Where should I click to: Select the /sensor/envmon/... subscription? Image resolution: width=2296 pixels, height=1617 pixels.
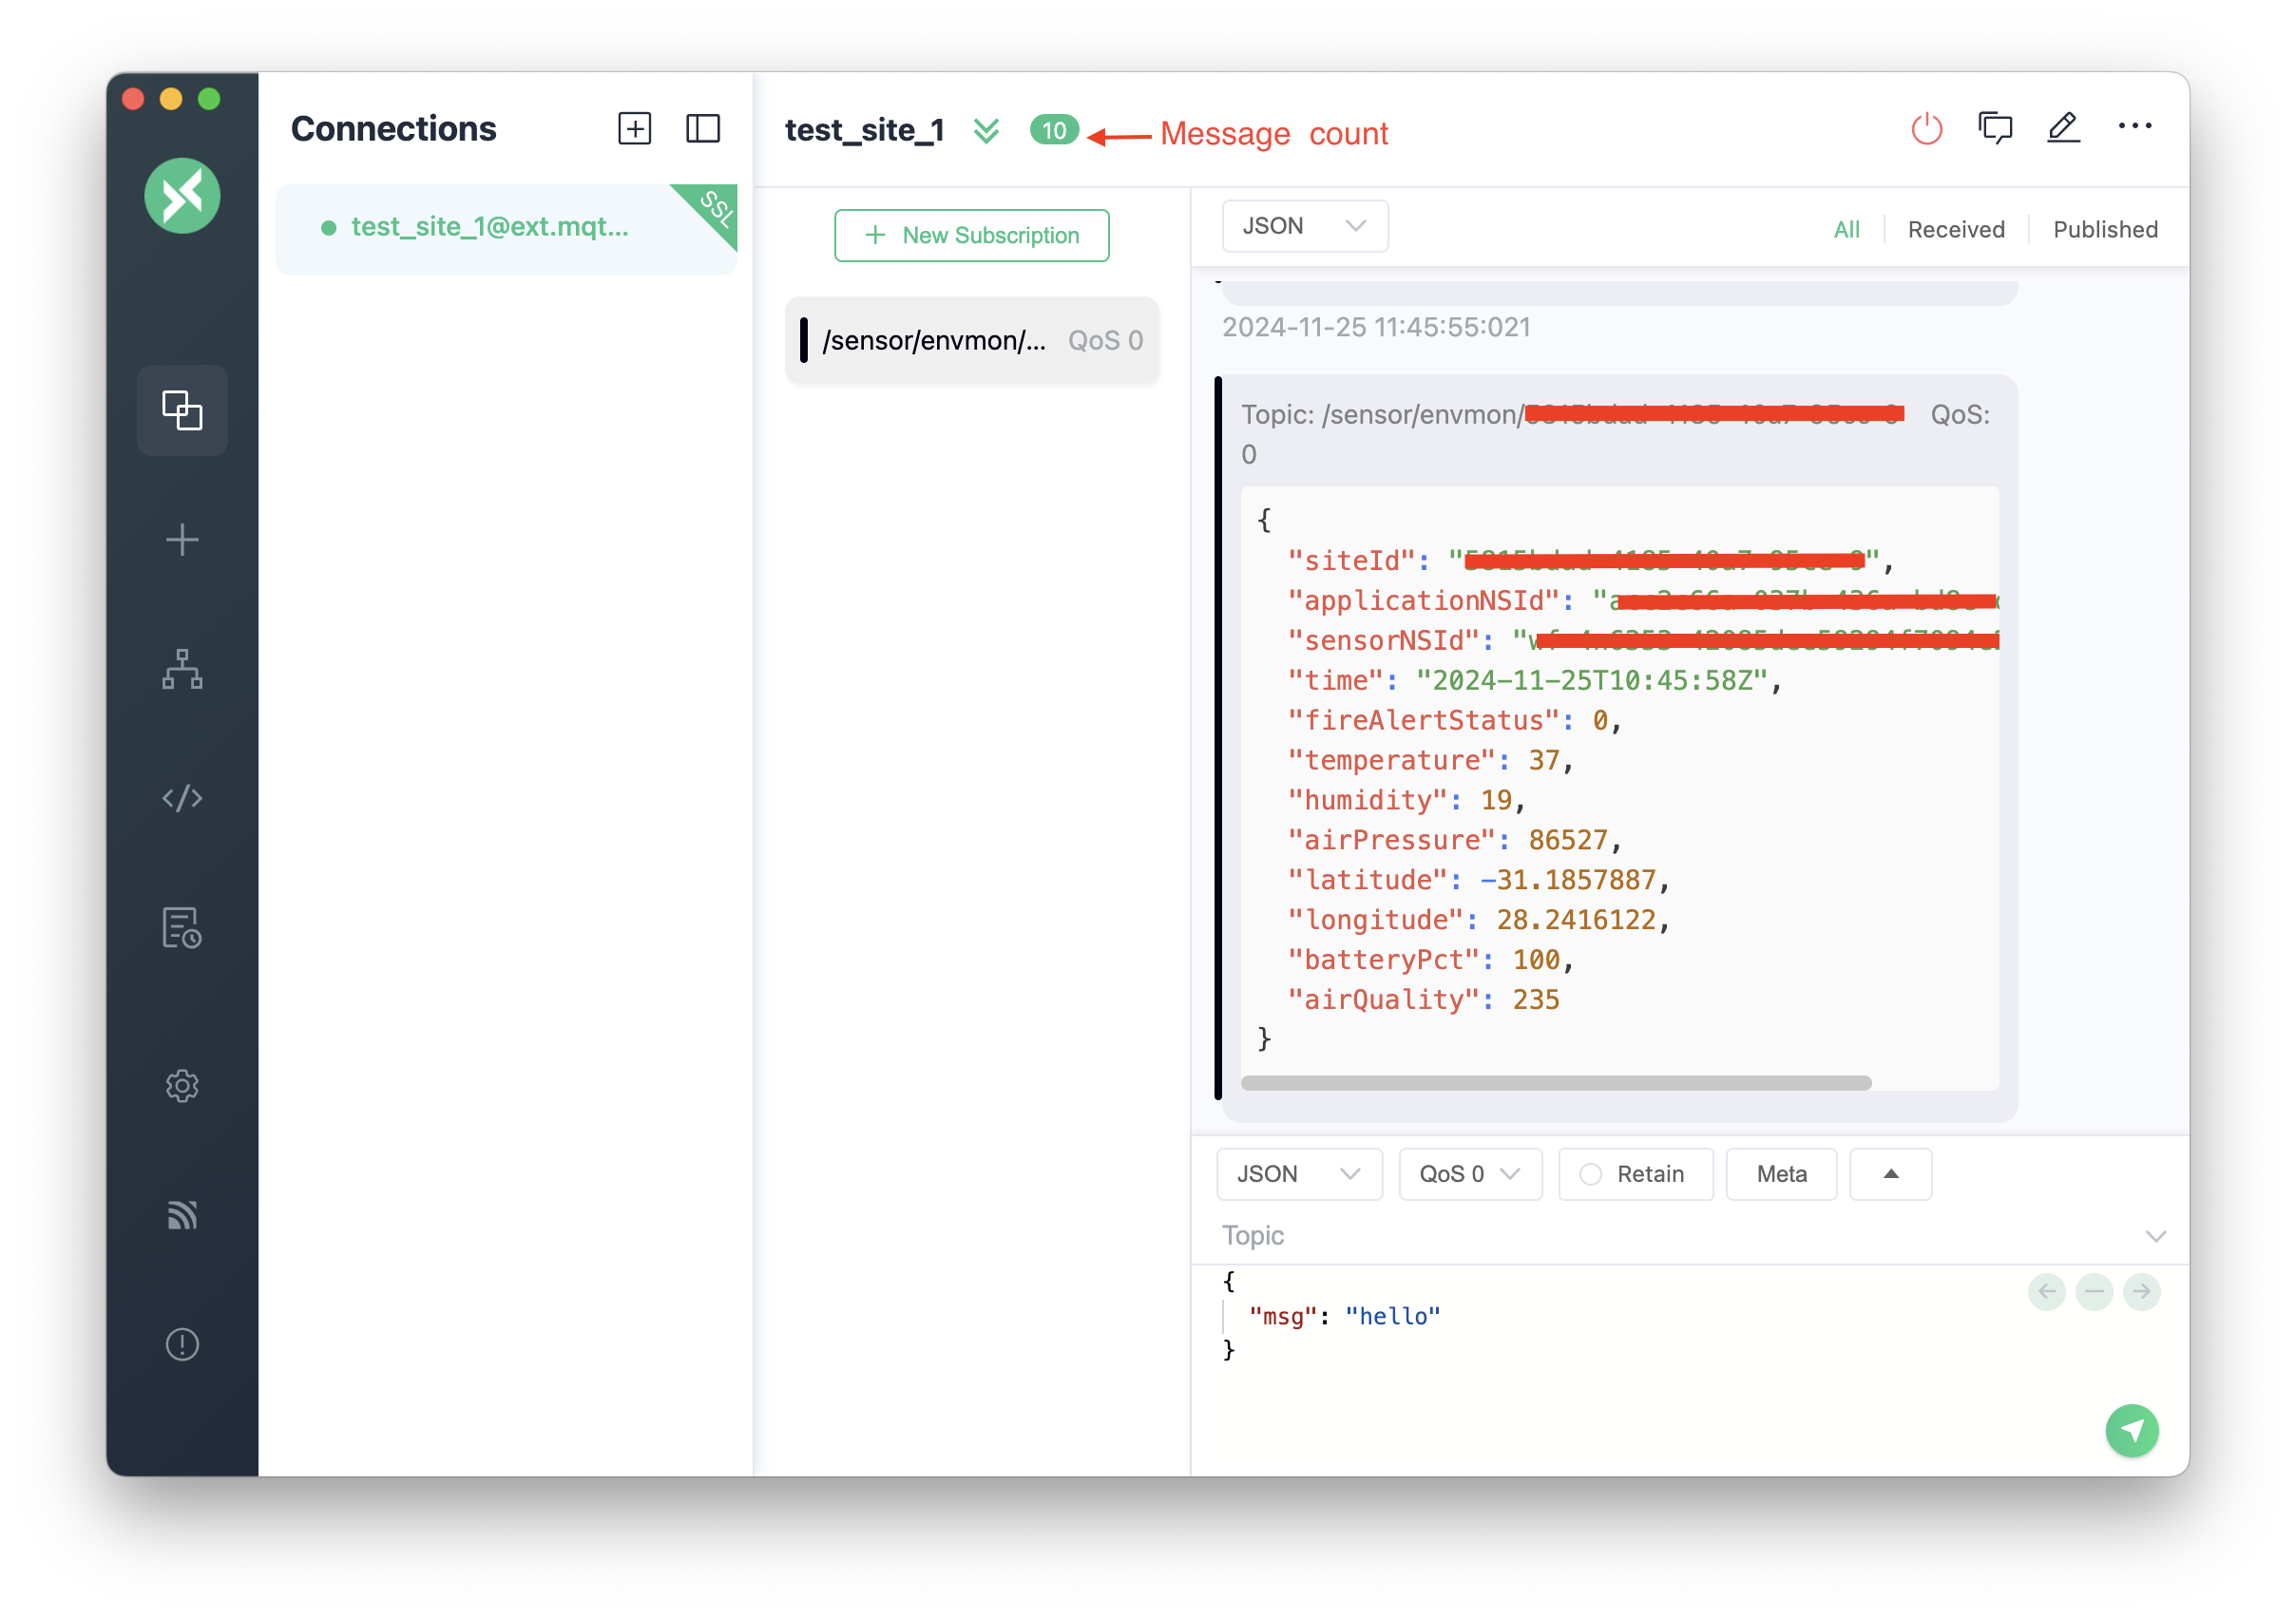pos(972,340)
